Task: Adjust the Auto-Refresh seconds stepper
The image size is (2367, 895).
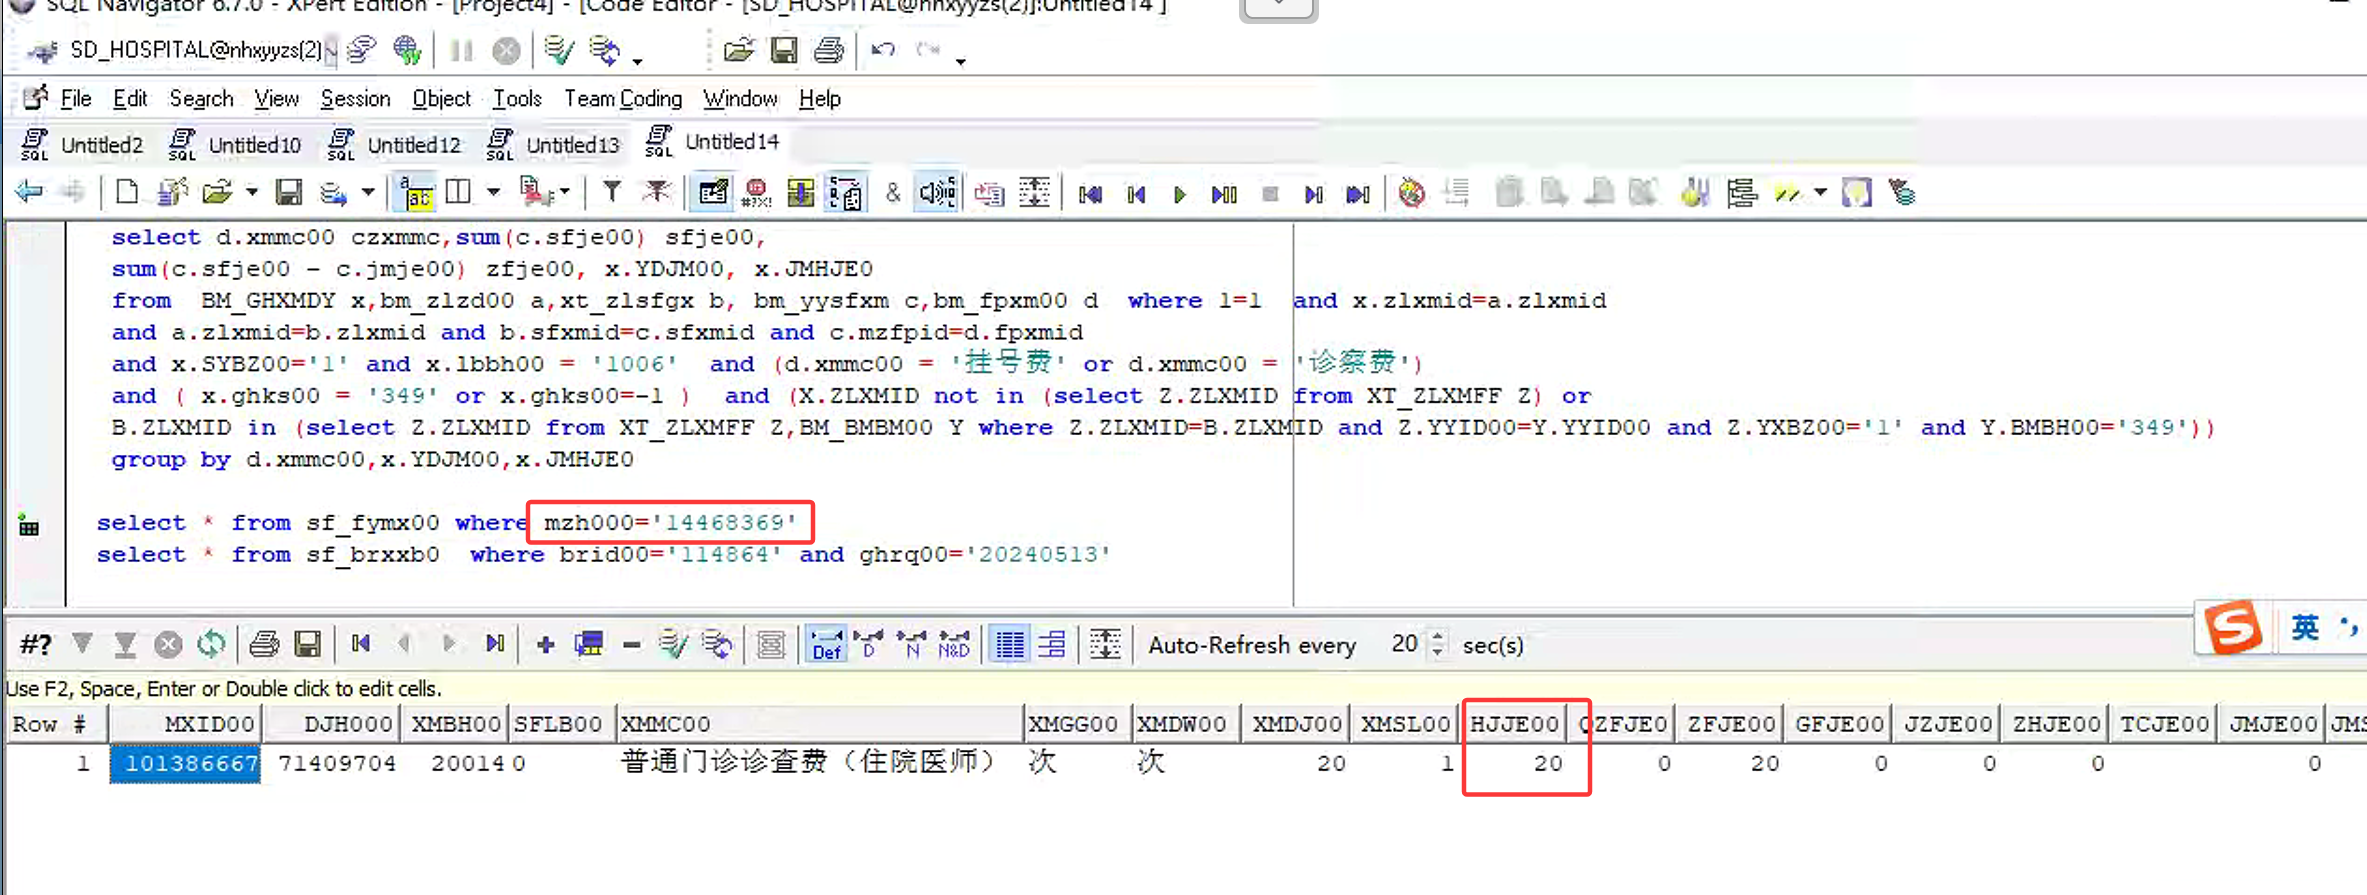Action: 1438,644
